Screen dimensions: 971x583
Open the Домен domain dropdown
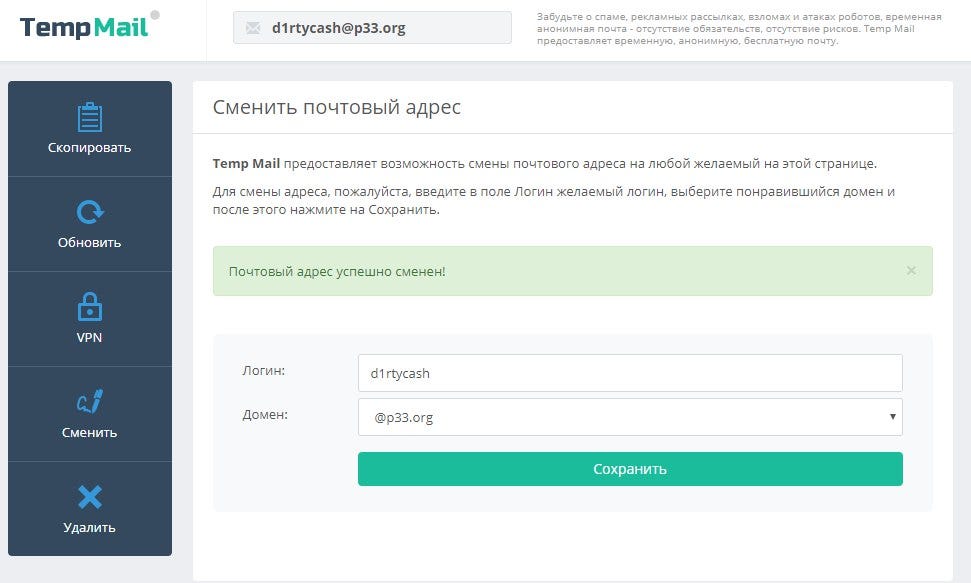pos(630,417)
